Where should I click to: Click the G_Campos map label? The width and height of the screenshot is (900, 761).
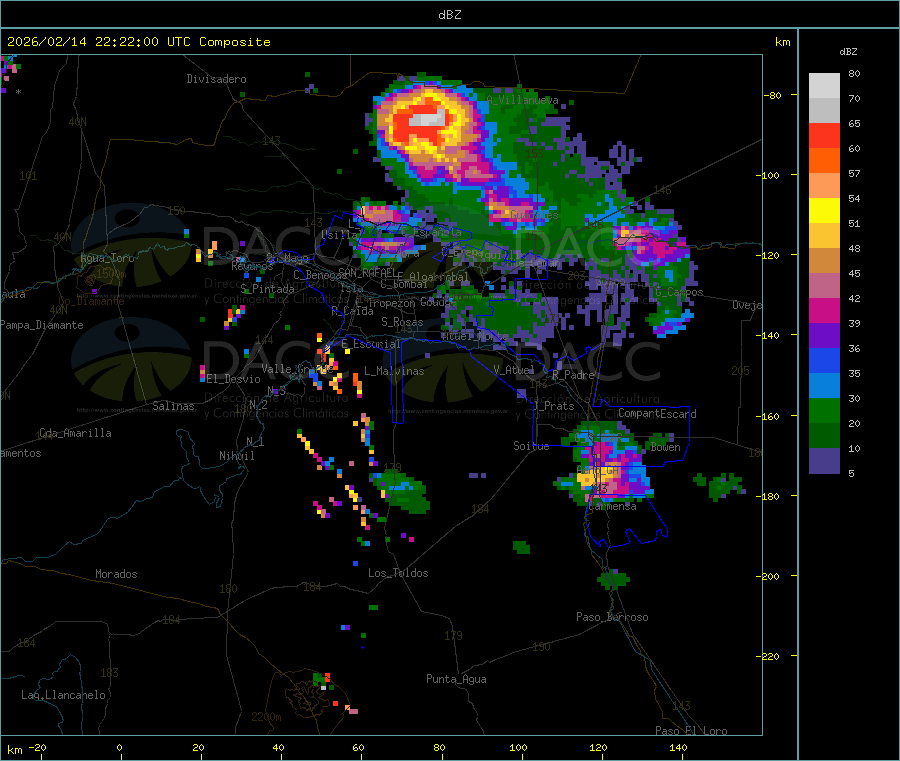coord(679,293)
